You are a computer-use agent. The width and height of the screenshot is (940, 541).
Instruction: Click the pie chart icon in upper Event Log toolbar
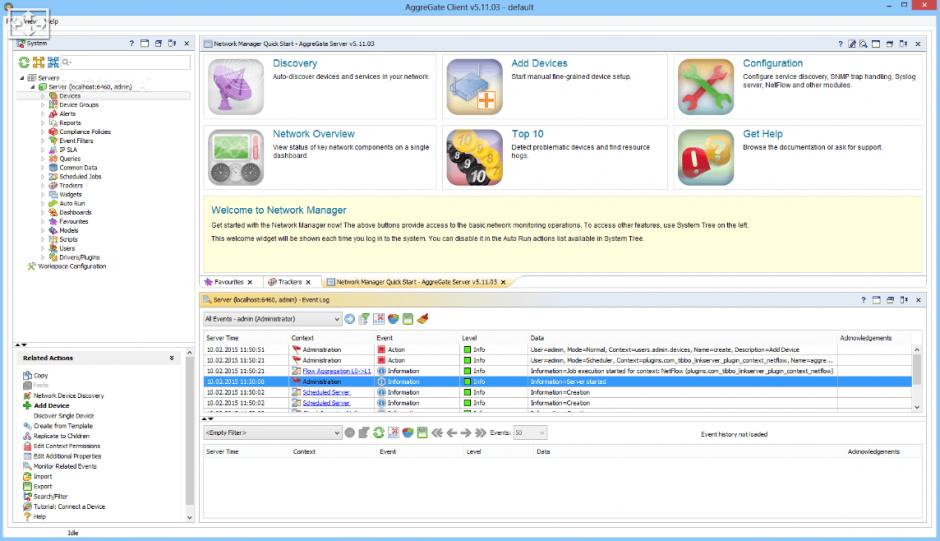(x=393, y=319)
